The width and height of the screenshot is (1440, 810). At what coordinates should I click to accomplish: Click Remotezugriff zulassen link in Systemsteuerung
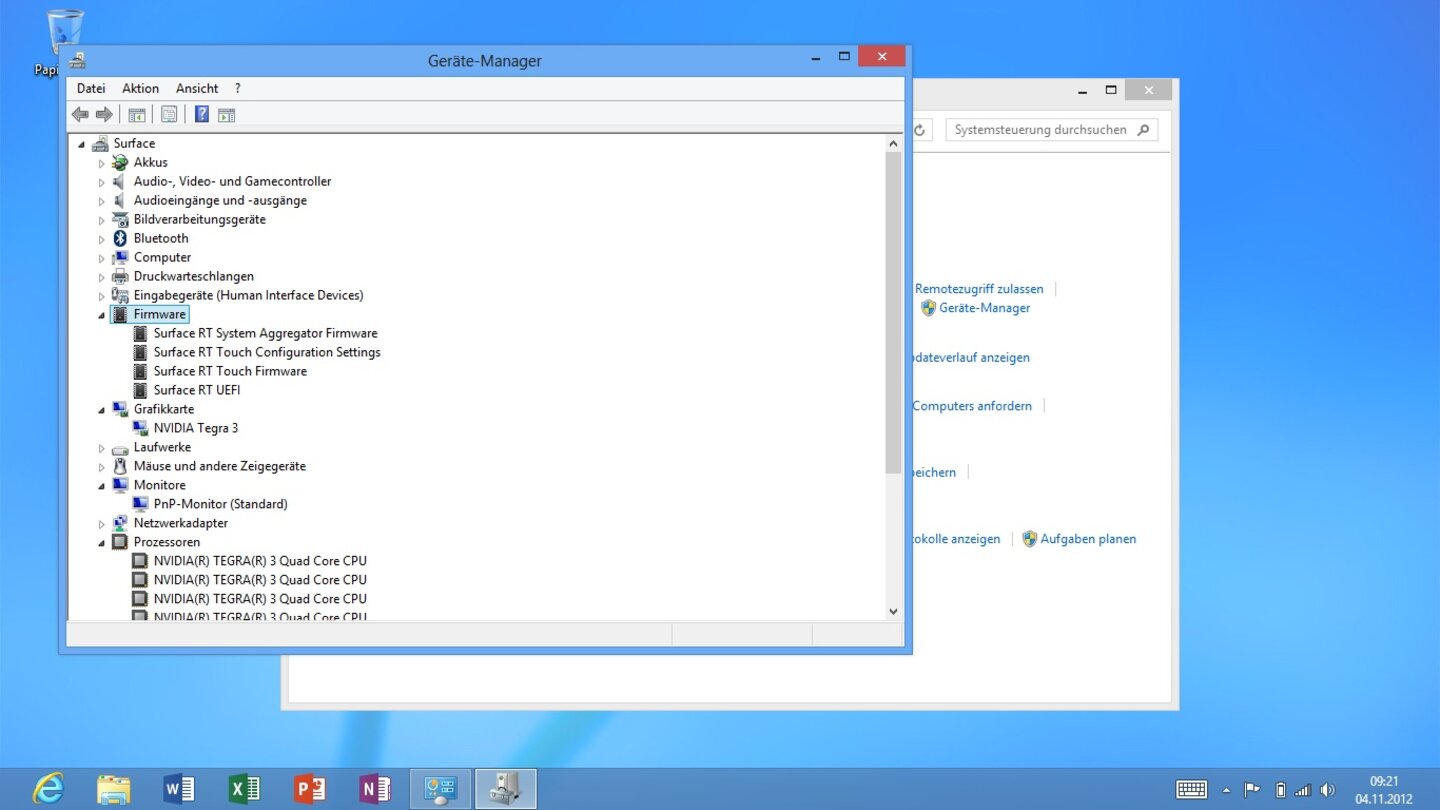click(x=979, y=289)
